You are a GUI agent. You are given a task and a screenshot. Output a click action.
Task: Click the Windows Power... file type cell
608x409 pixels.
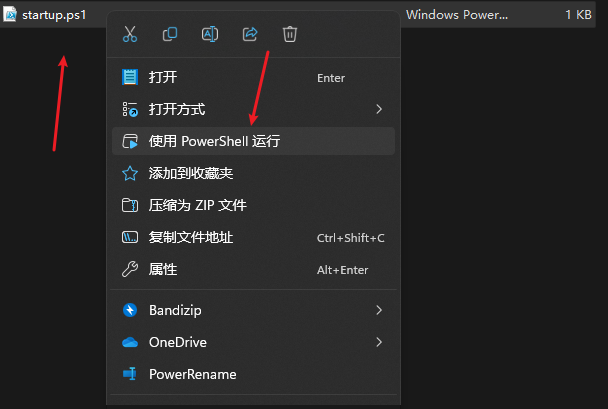coord(457,15)
